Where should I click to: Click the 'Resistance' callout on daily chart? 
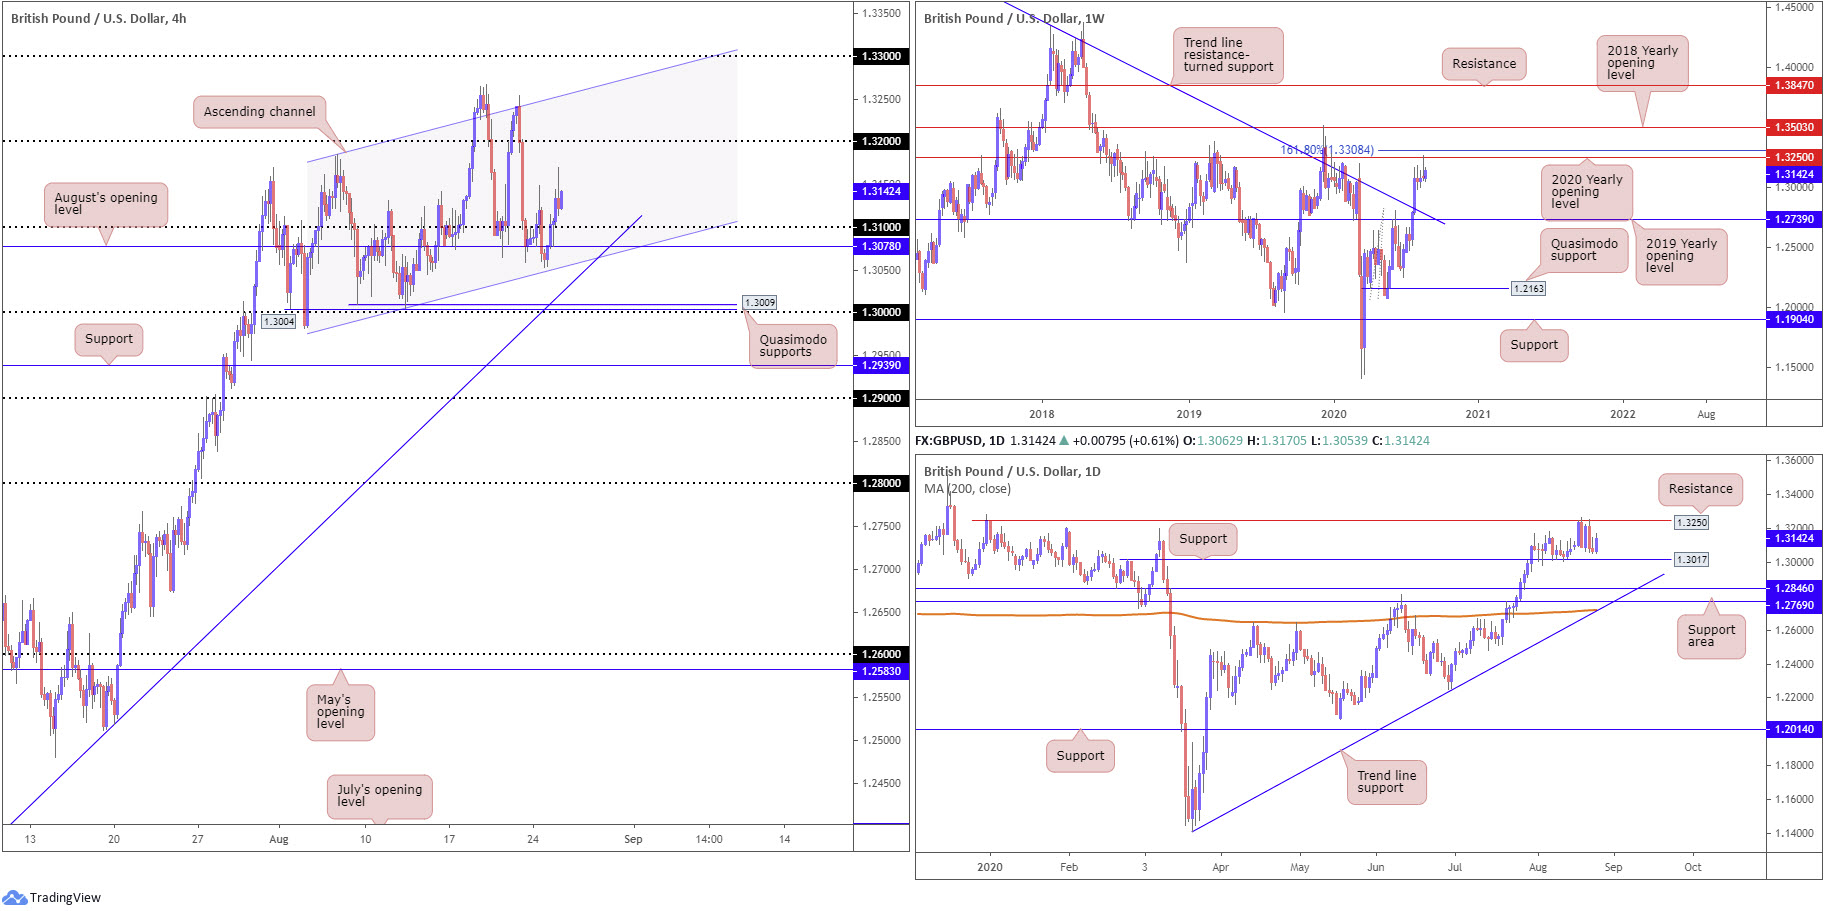1700,489
